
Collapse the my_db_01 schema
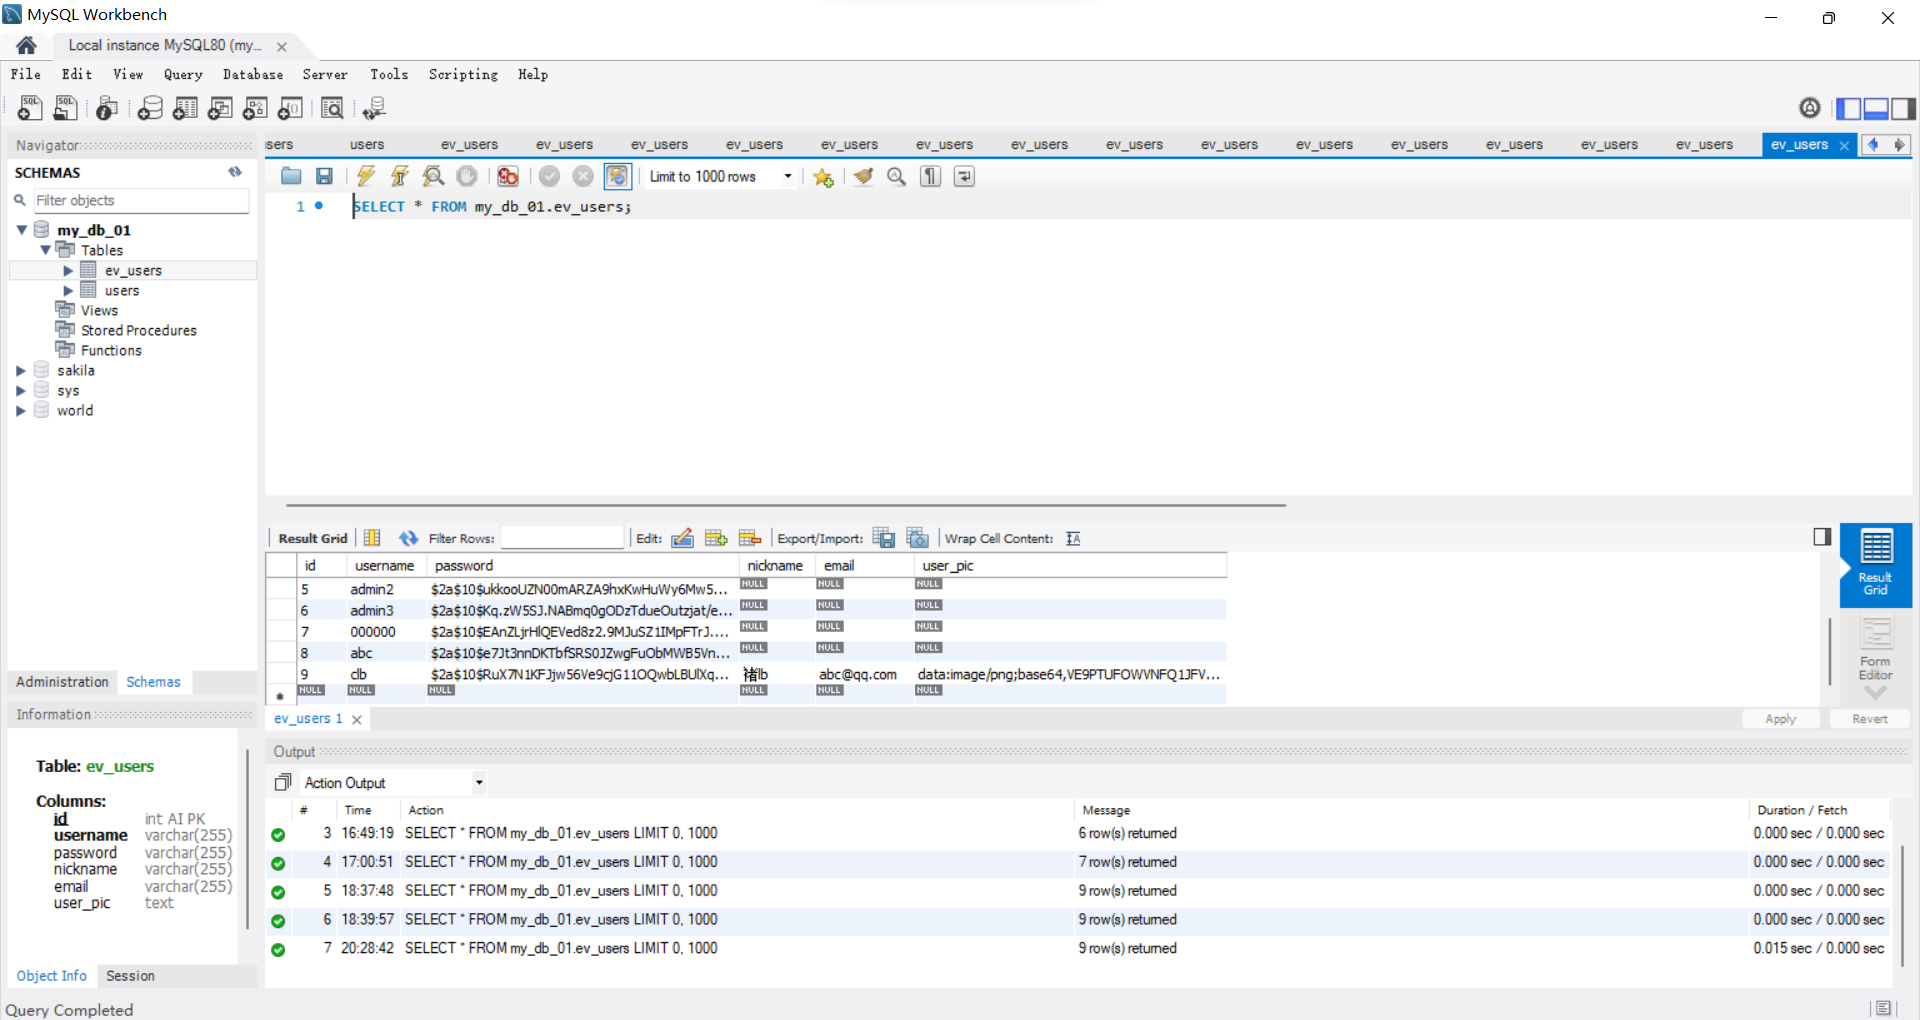(x=21, y=230)
